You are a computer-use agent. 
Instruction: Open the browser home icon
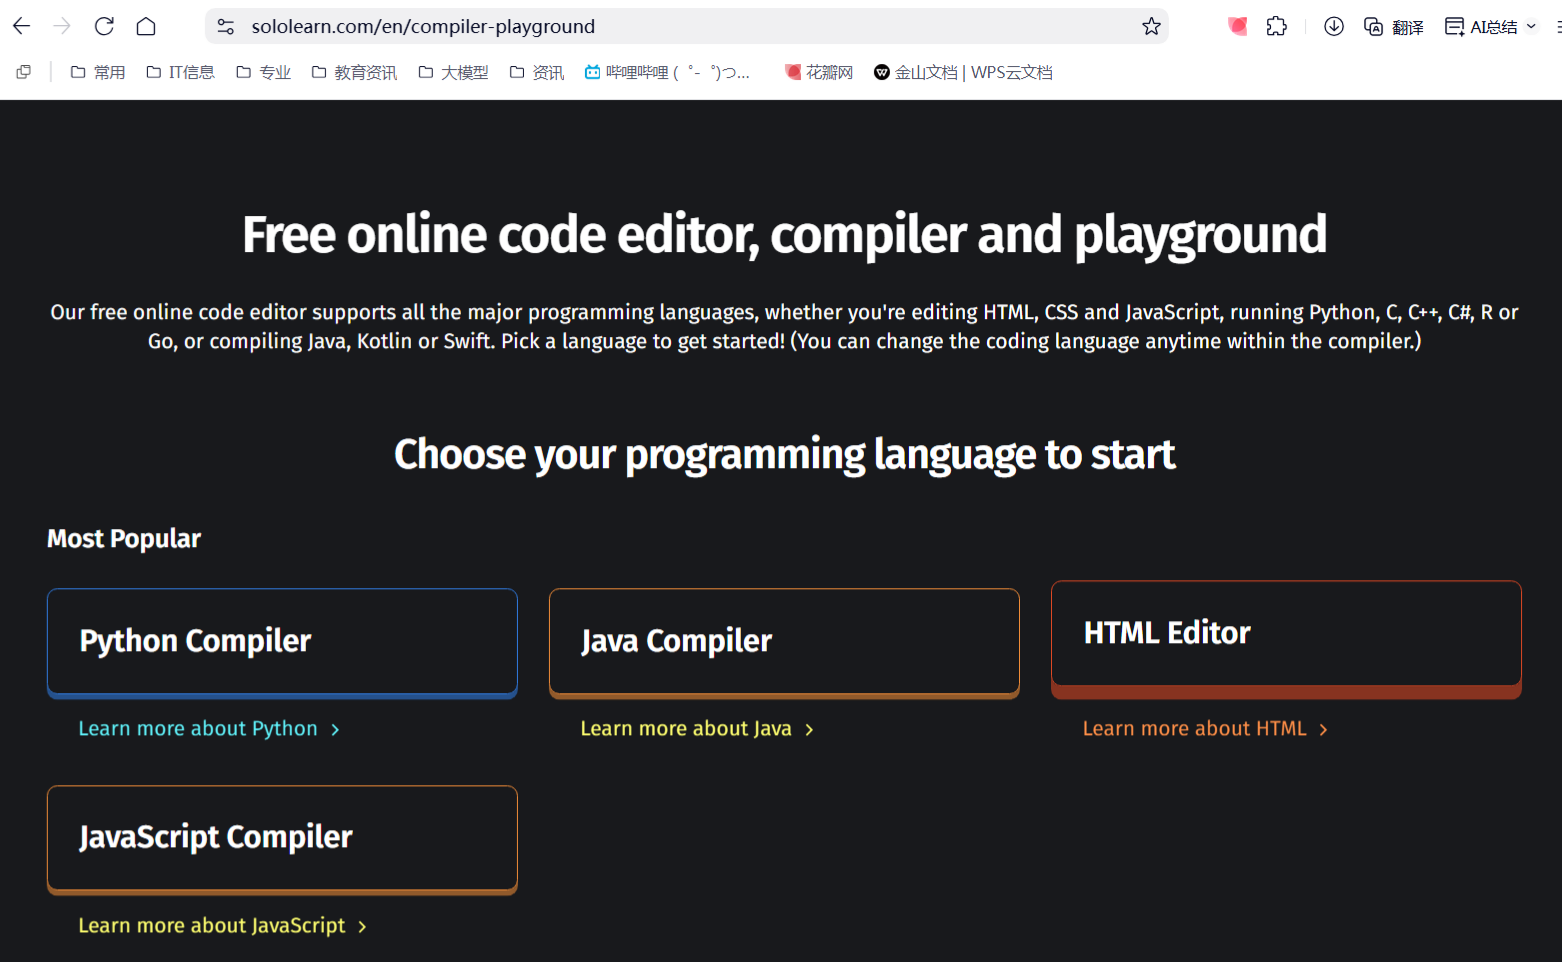[146, 26]
